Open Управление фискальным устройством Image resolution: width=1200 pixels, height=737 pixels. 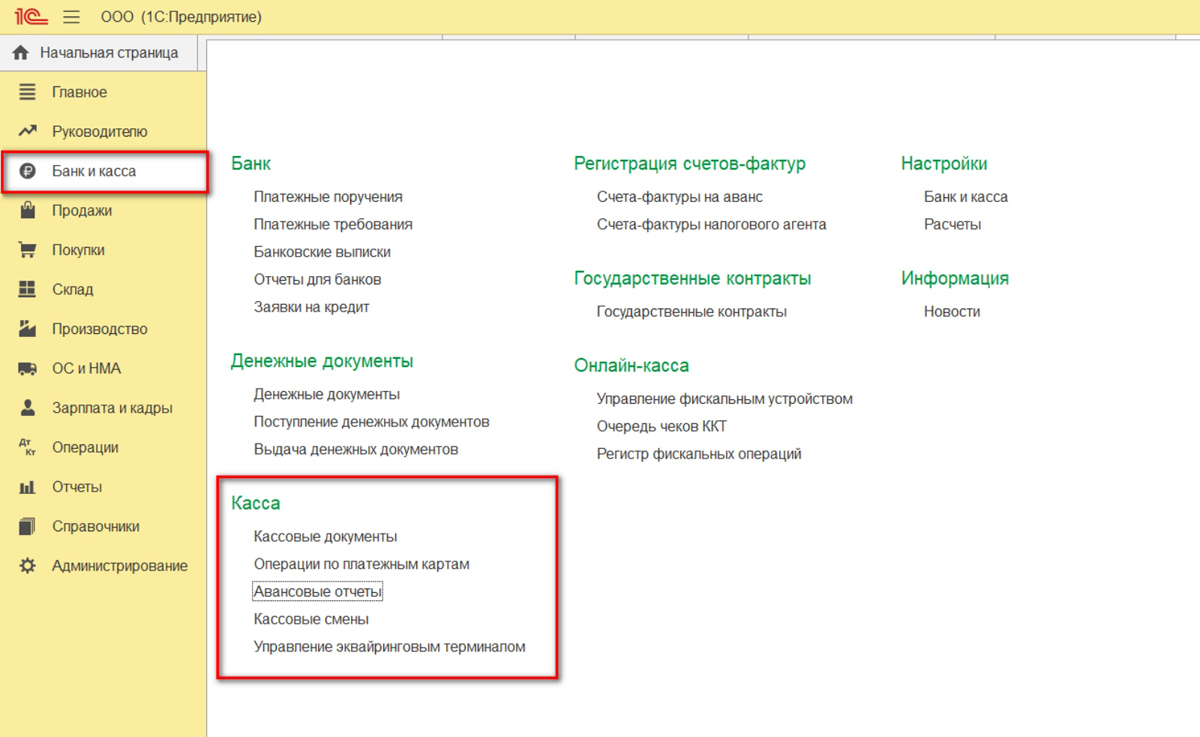click(x=724, y=399)
